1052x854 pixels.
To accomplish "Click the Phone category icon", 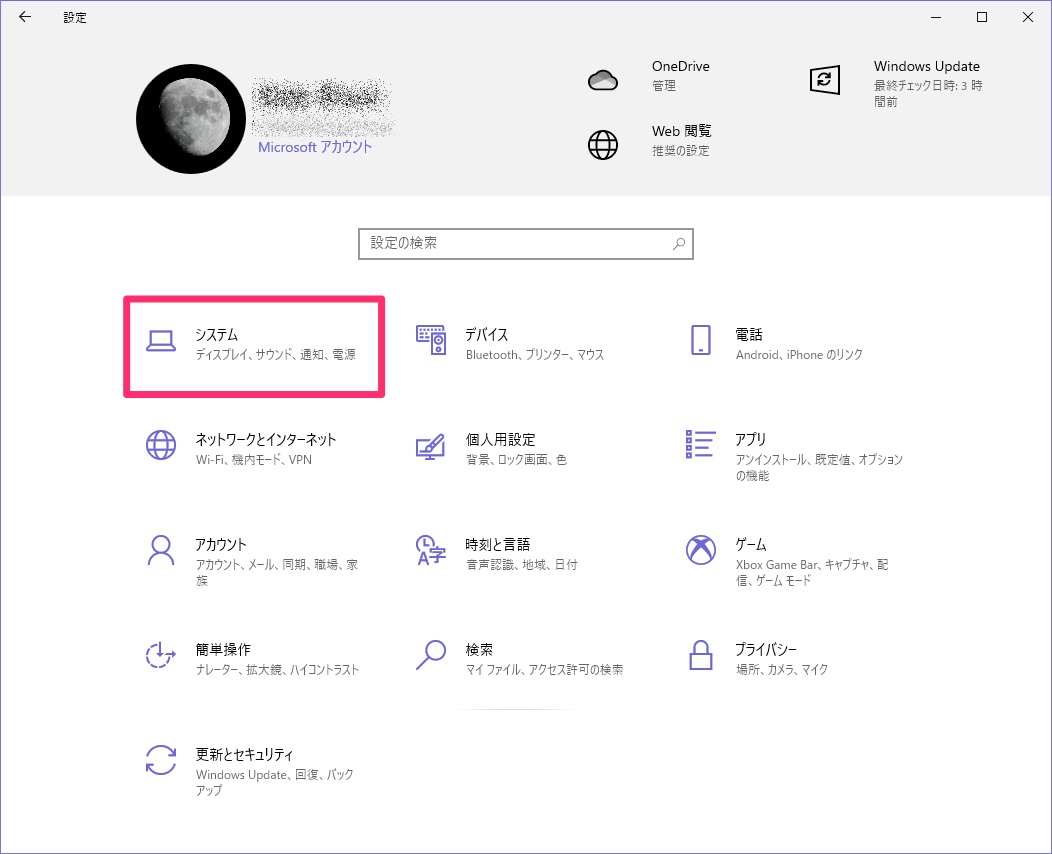I will tap(700, 340).
